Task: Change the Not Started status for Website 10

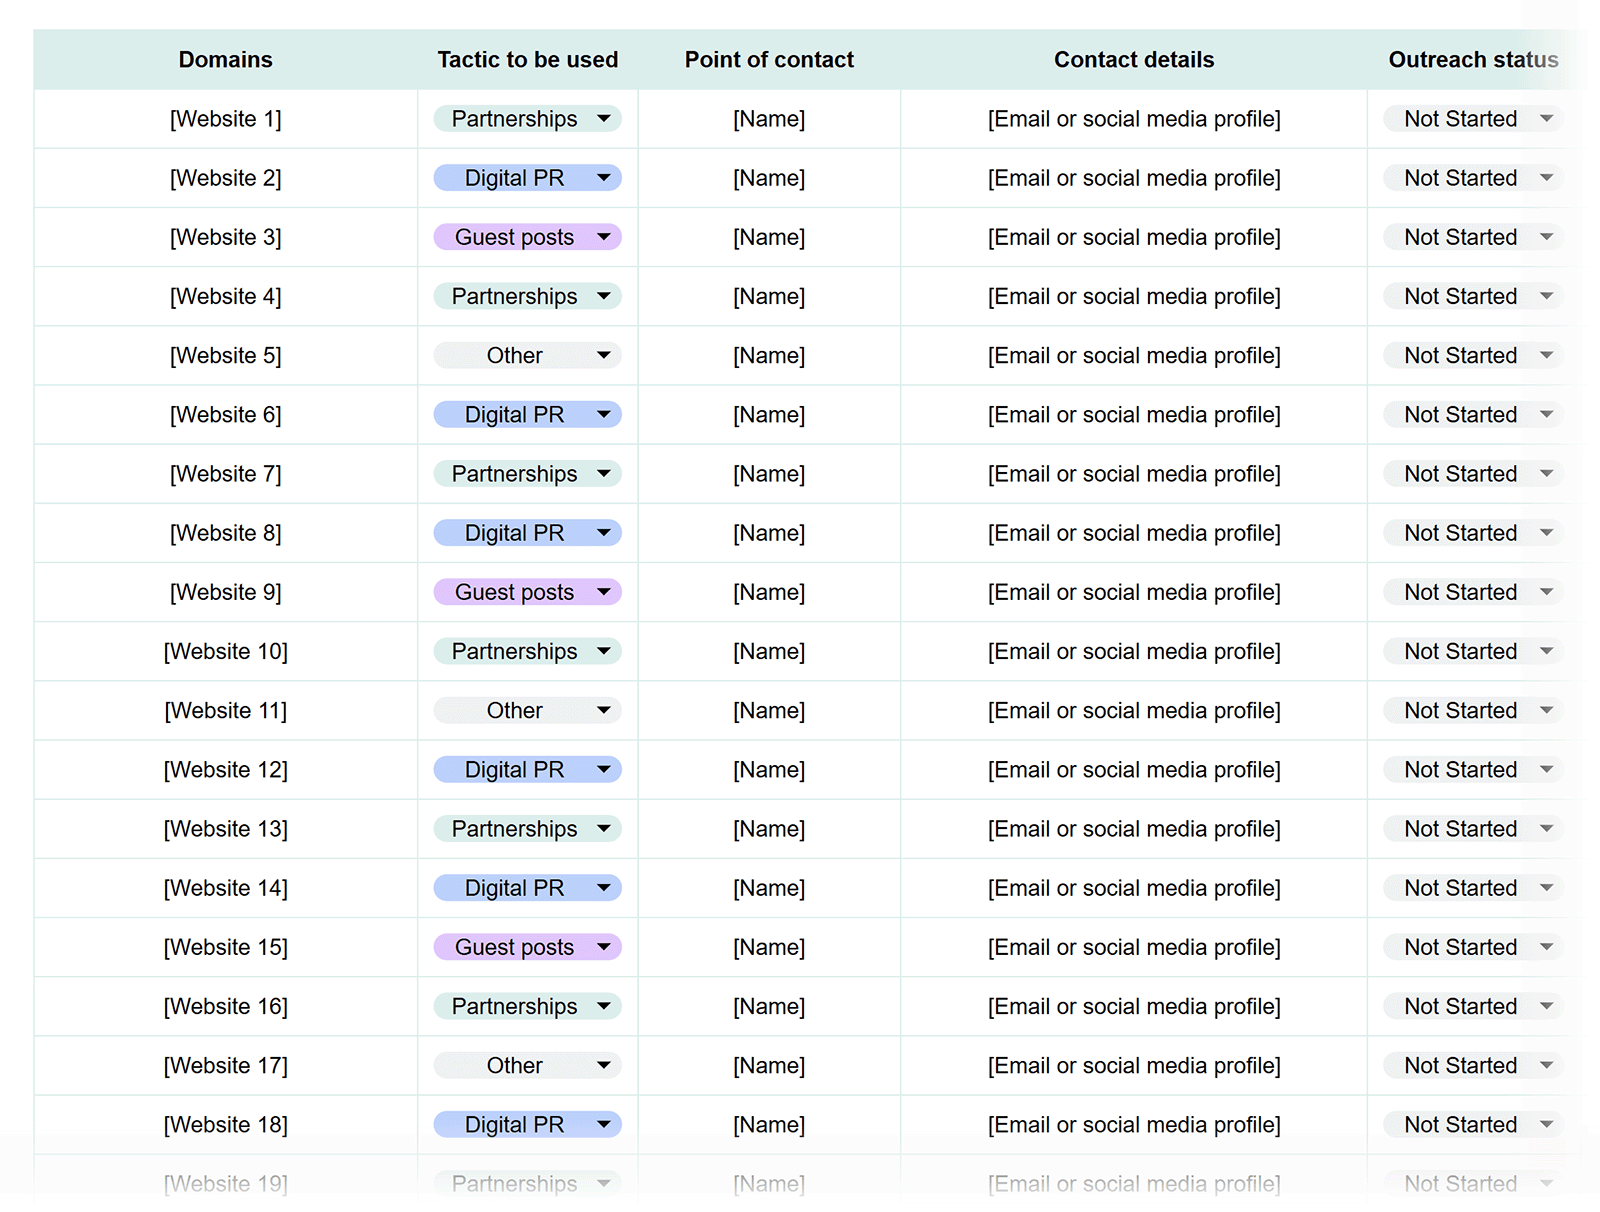Action: coord(1473,651)
